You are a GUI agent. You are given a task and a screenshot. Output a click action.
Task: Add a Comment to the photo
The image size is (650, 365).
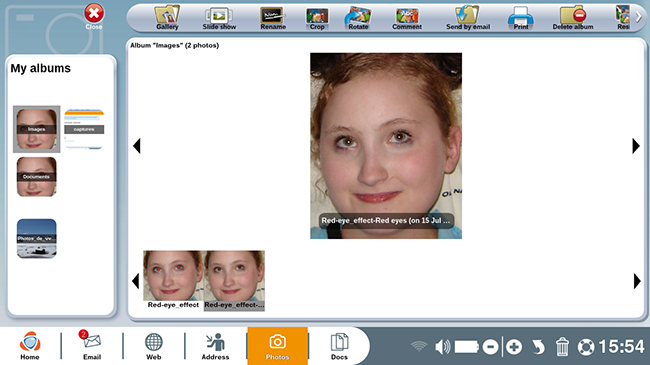coord(407,18)
